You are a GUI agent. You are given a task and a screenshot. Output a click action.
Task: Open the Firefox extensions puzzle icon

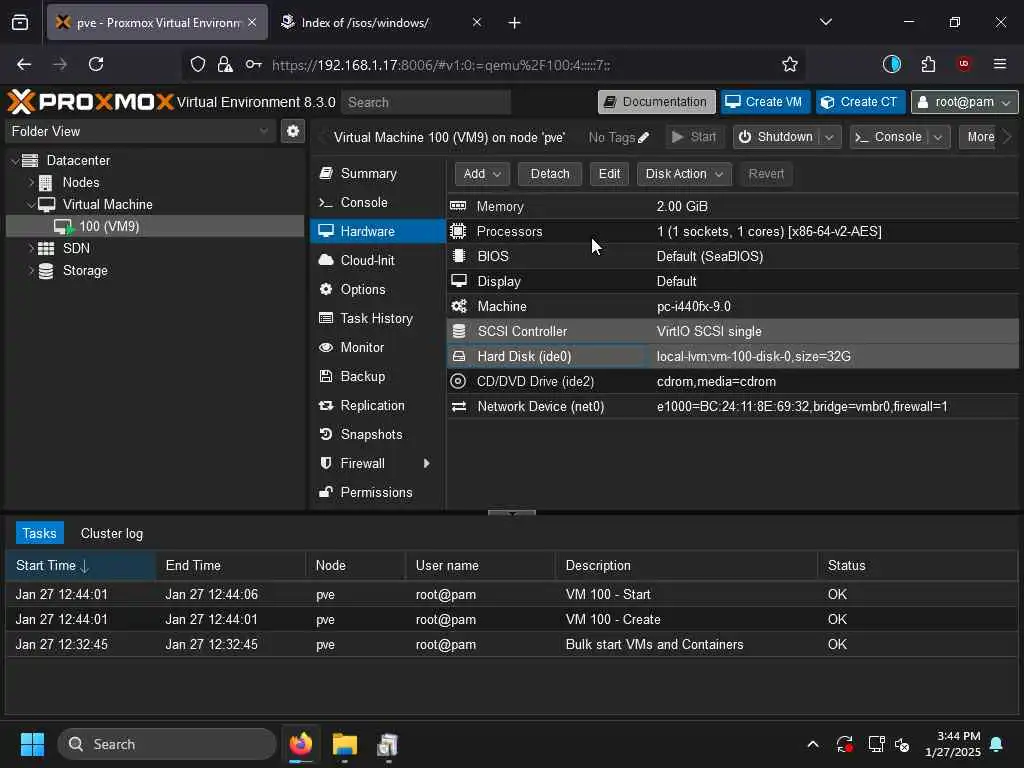coord(928,64)
